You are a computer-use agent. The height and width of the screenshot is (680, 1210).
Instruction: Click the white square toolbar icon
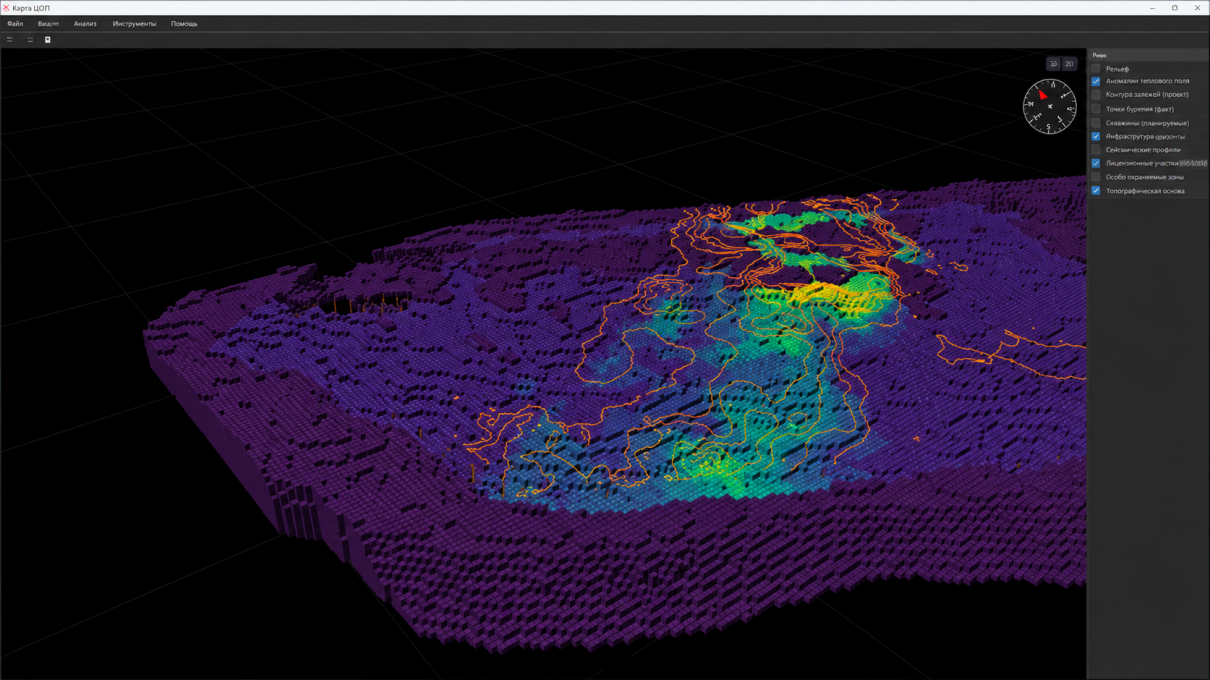47,40
